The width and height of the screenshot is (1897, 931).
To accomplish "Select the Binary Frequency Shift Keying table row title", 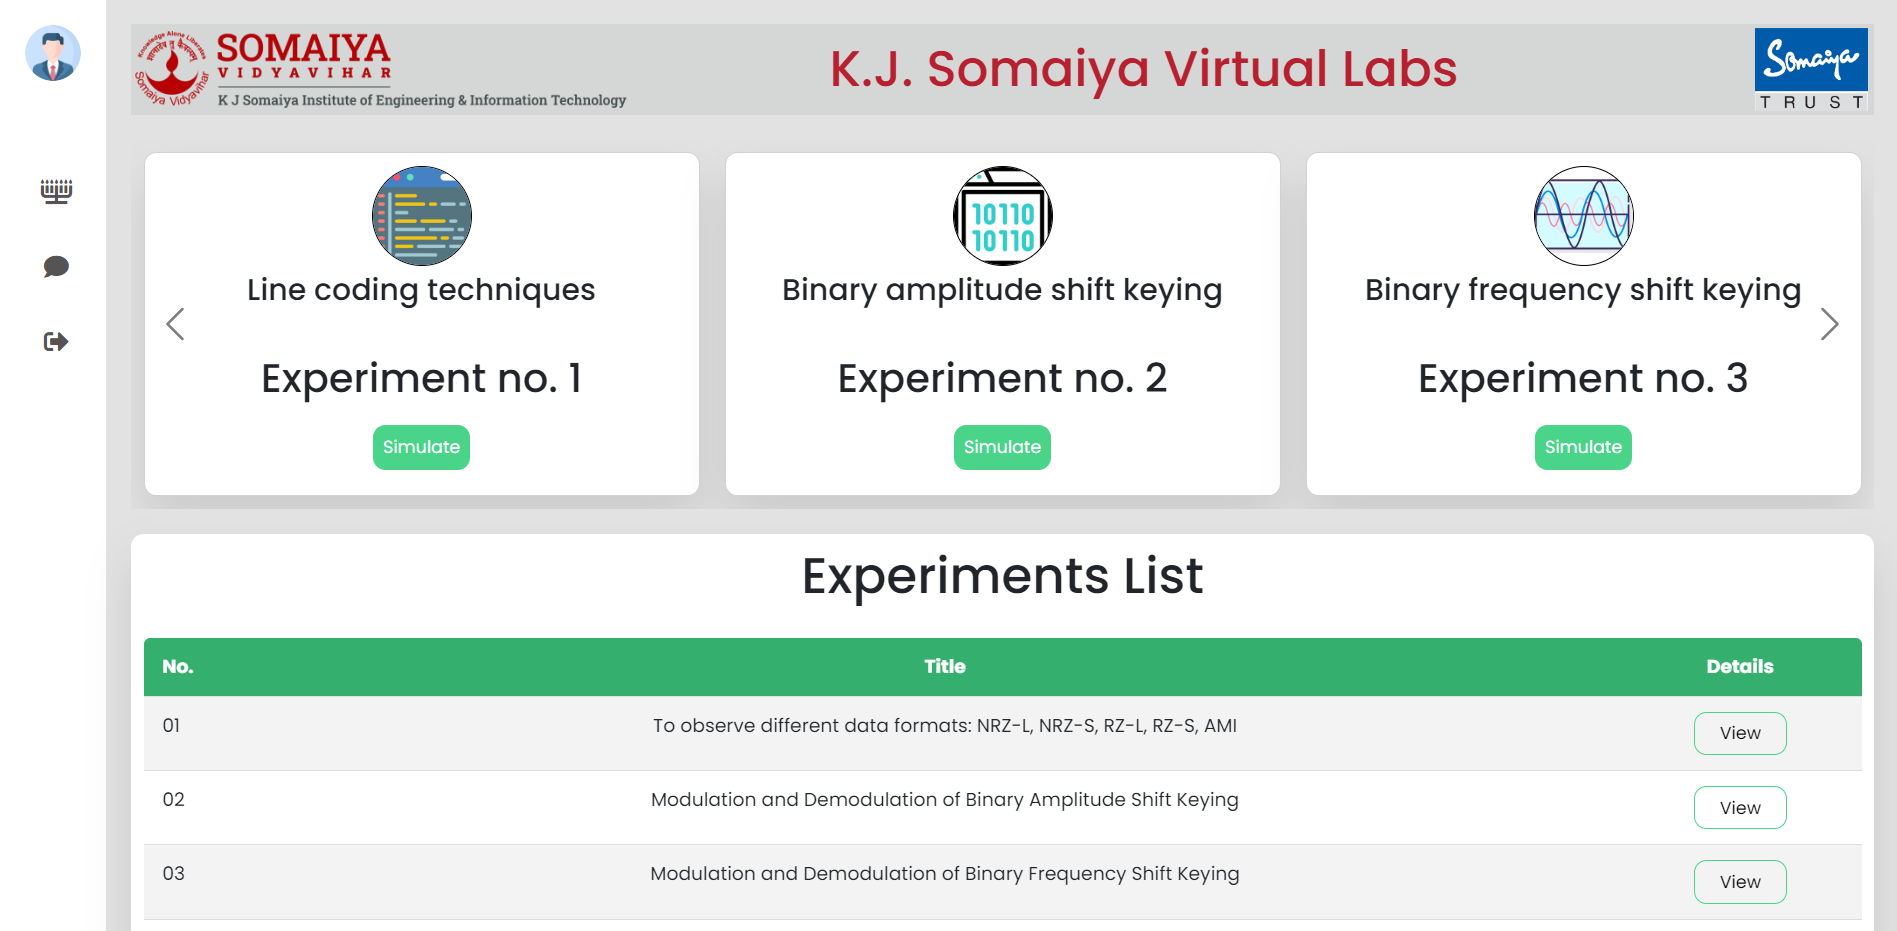I will [x=944, y=874].
